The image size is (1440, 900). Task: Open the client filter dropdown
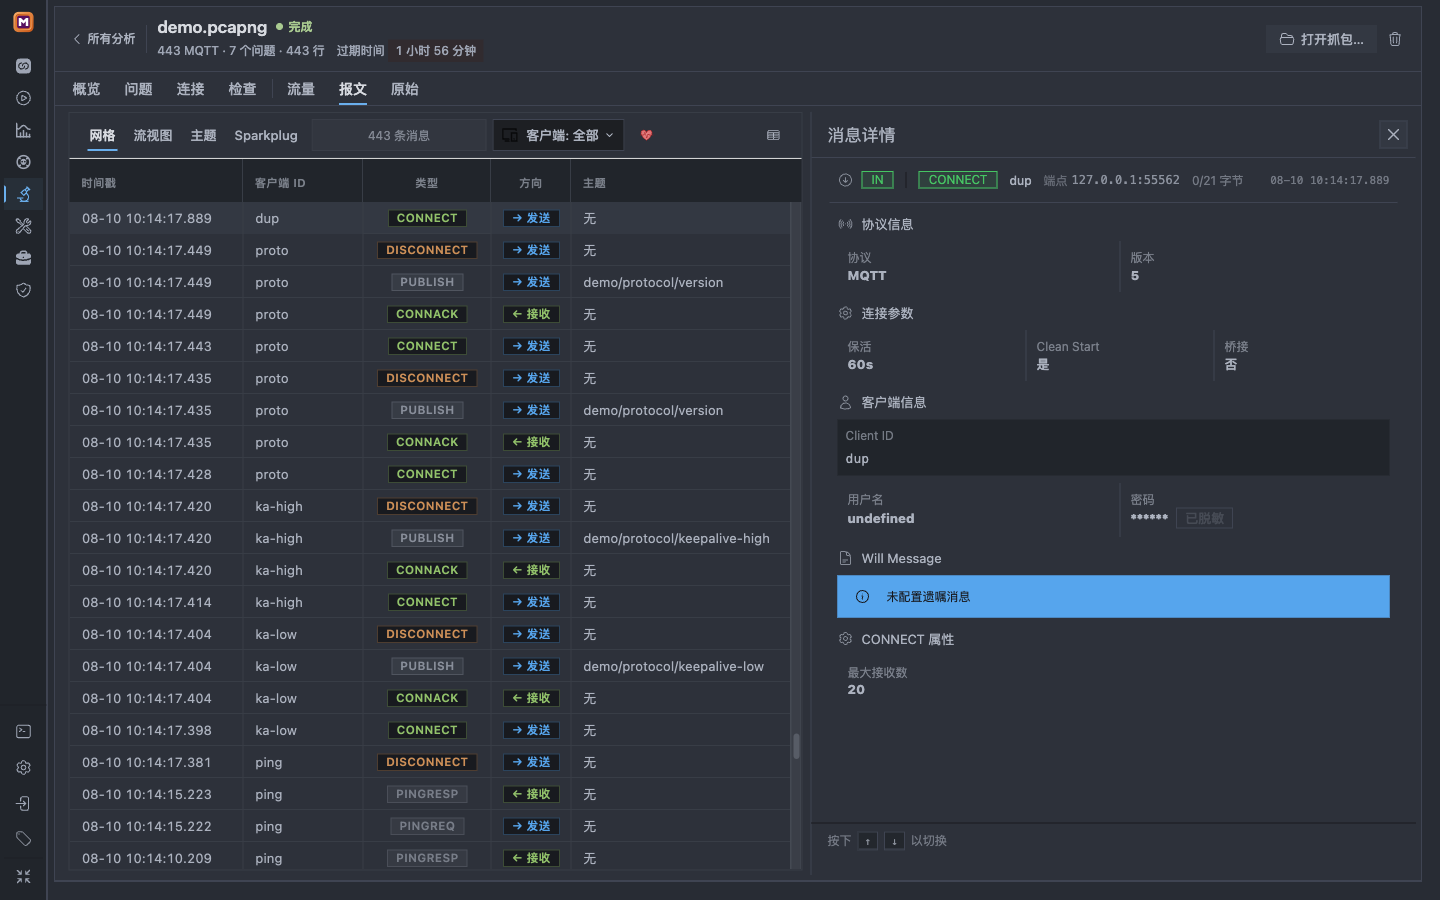(x=558, y=135)
